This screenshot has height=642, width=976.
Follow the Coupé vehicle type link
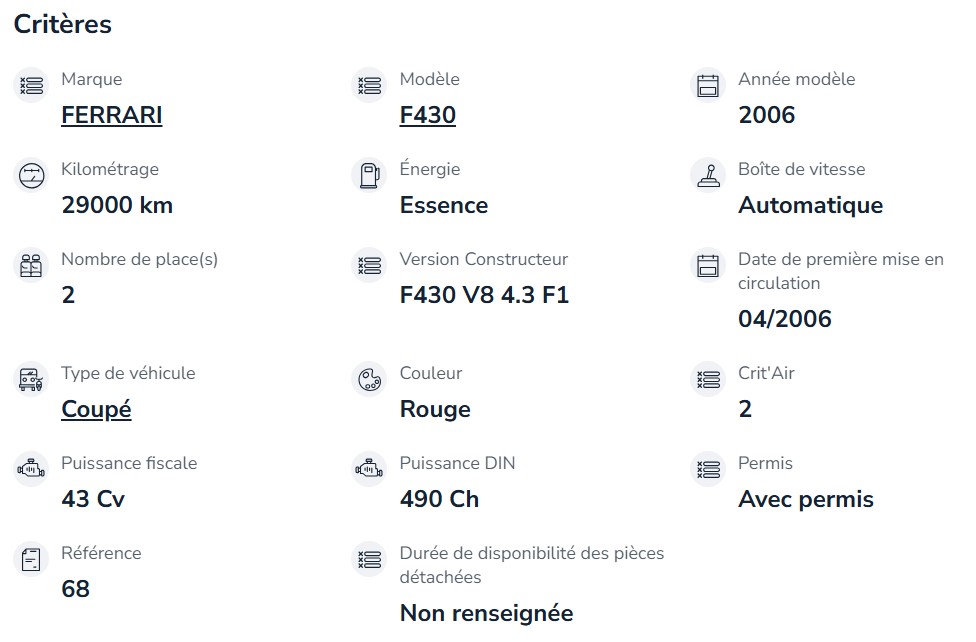click(x=96, y=409)
